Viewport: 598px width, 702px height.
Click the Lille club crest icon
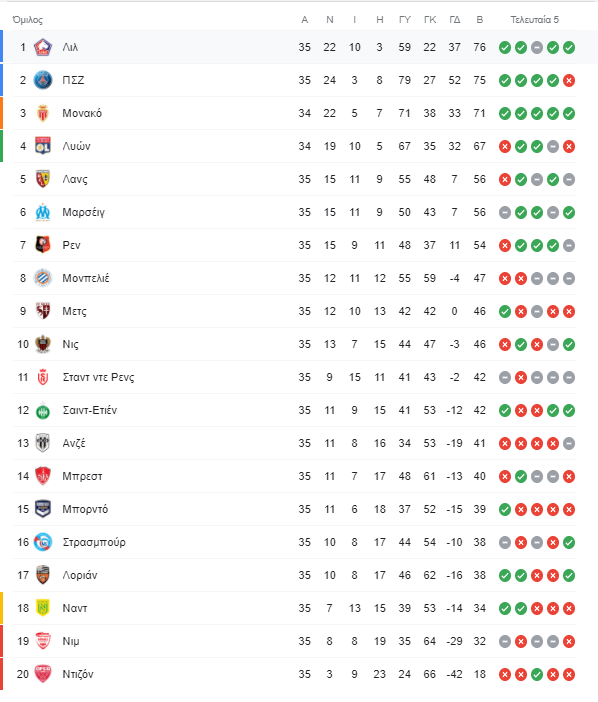click(43, 47)
